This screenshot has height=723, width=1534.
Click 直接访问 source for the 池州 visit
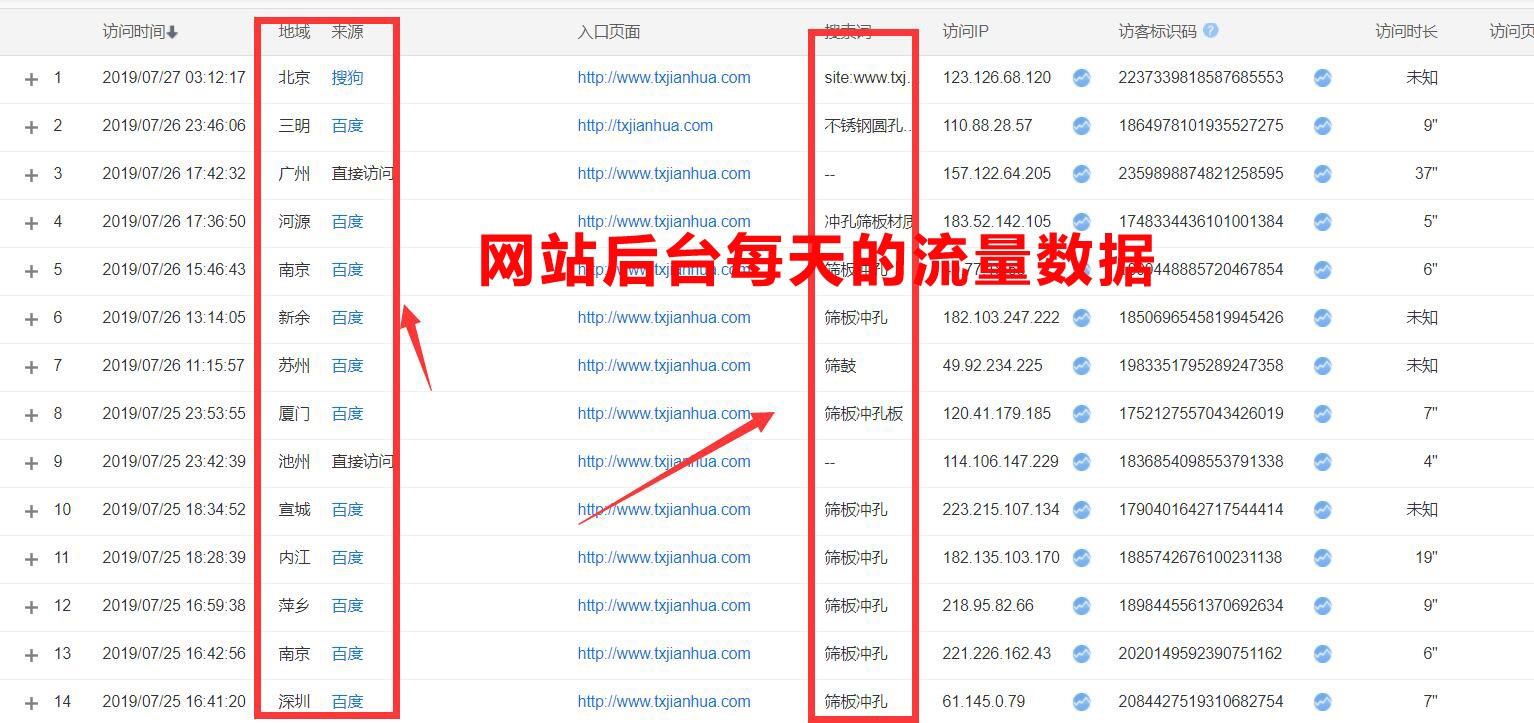pos(362,462)
